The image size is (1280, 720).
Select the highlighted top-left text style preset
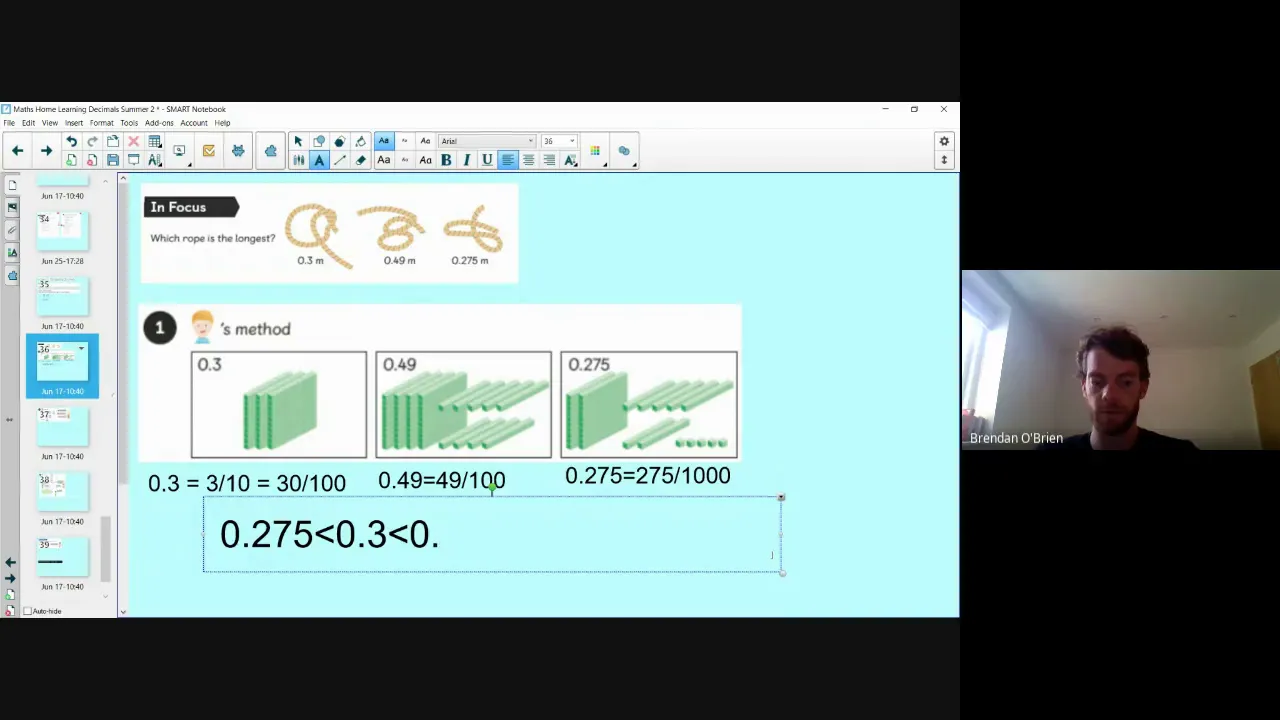click(384, 141)
